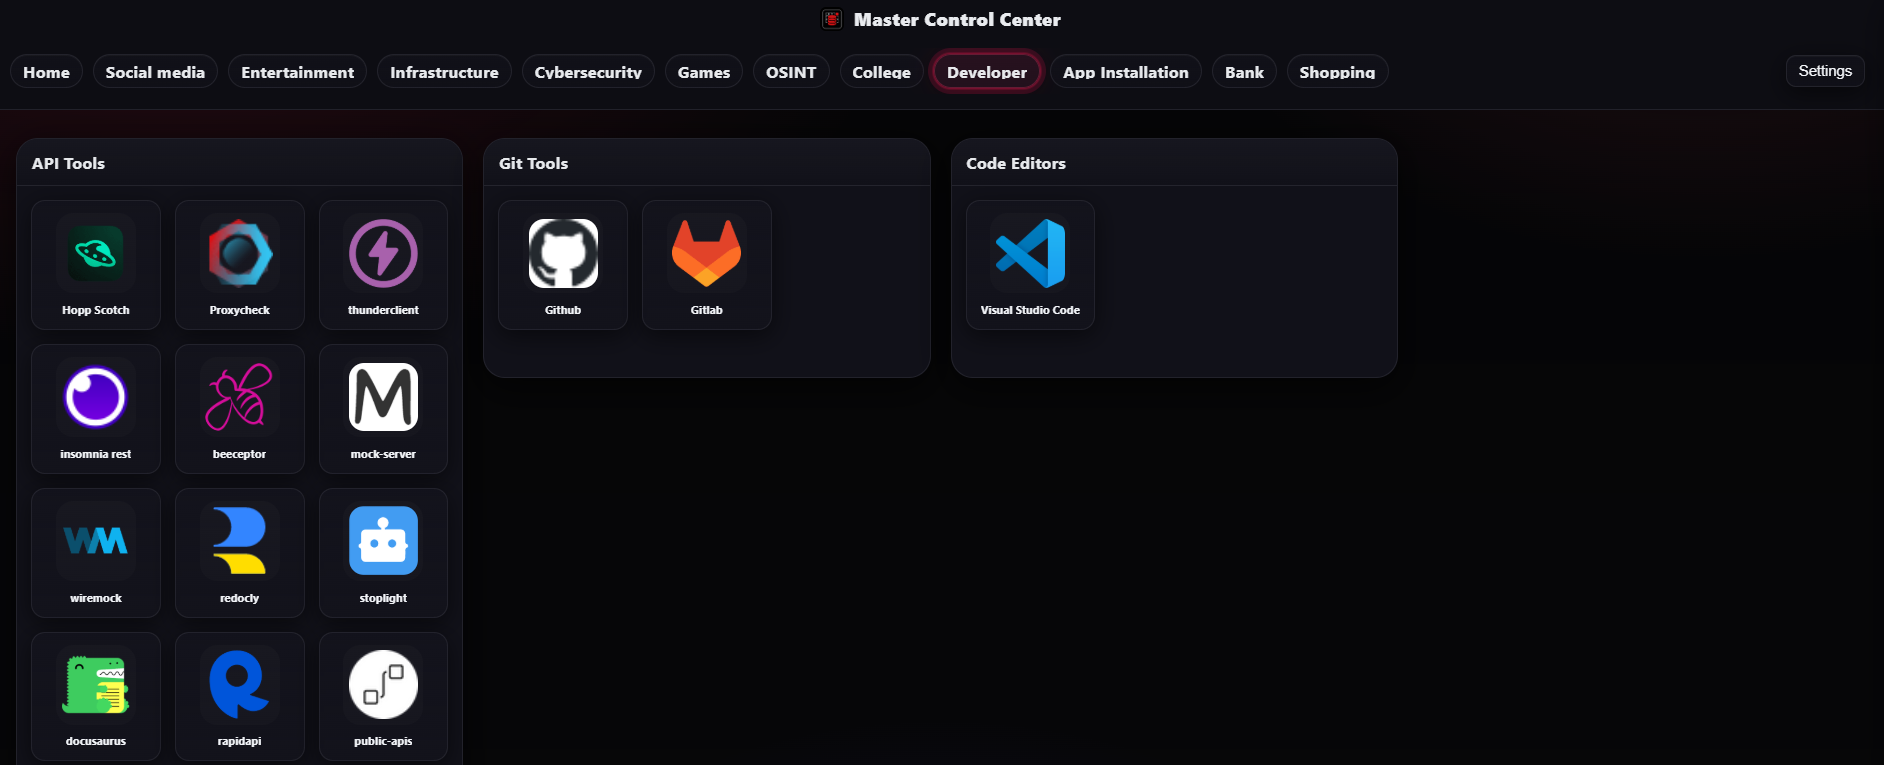
Task: Switch to the Cybersecurity tab
Action: tap(588, 72)
